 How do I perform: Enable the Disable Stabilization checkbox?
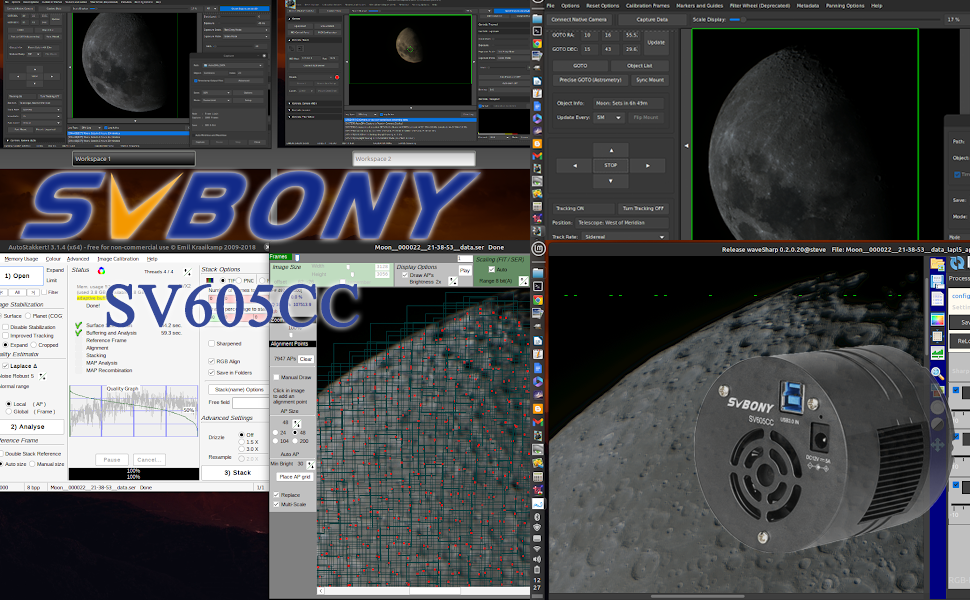coord(5,327)
